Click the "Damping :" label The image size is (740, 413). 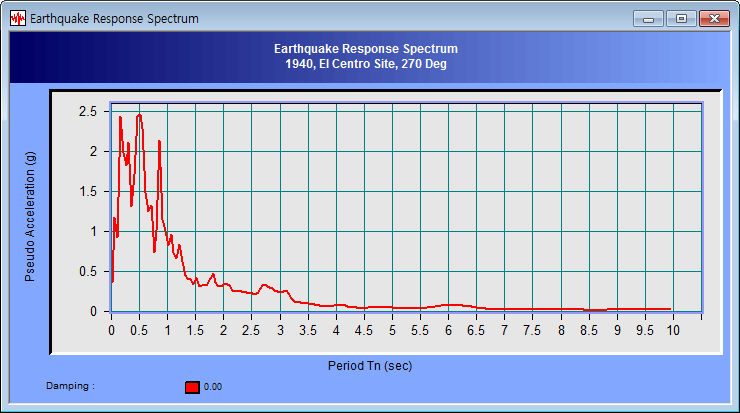[x=70, y=386]
